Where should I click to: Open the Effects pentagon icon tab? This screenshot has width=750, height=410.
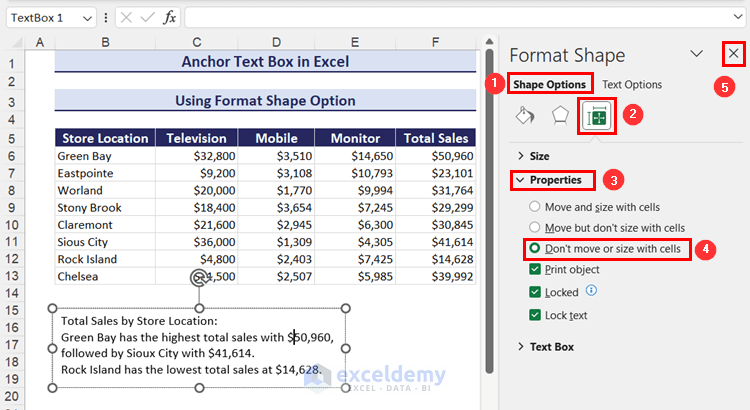(560, 115)
